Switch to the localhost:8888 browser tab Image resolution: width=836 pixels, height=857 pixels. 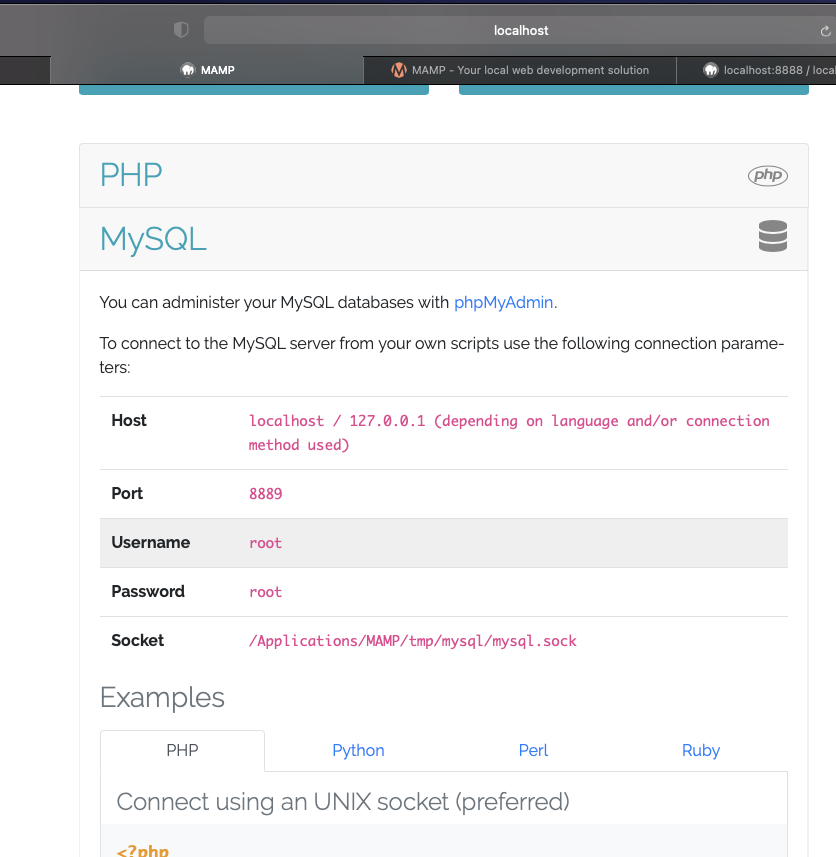pos(756,70)
